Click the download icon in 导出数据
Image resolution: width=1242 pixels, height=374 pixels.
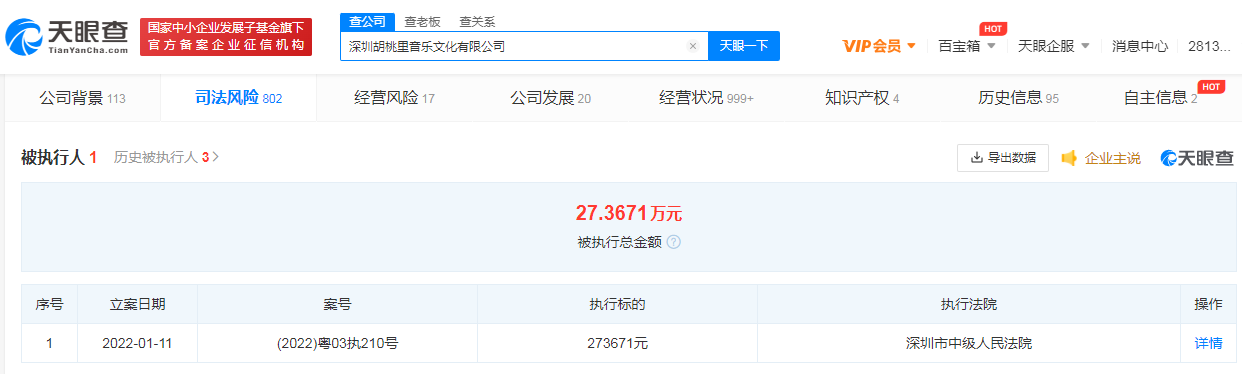(x=976, y=158)
